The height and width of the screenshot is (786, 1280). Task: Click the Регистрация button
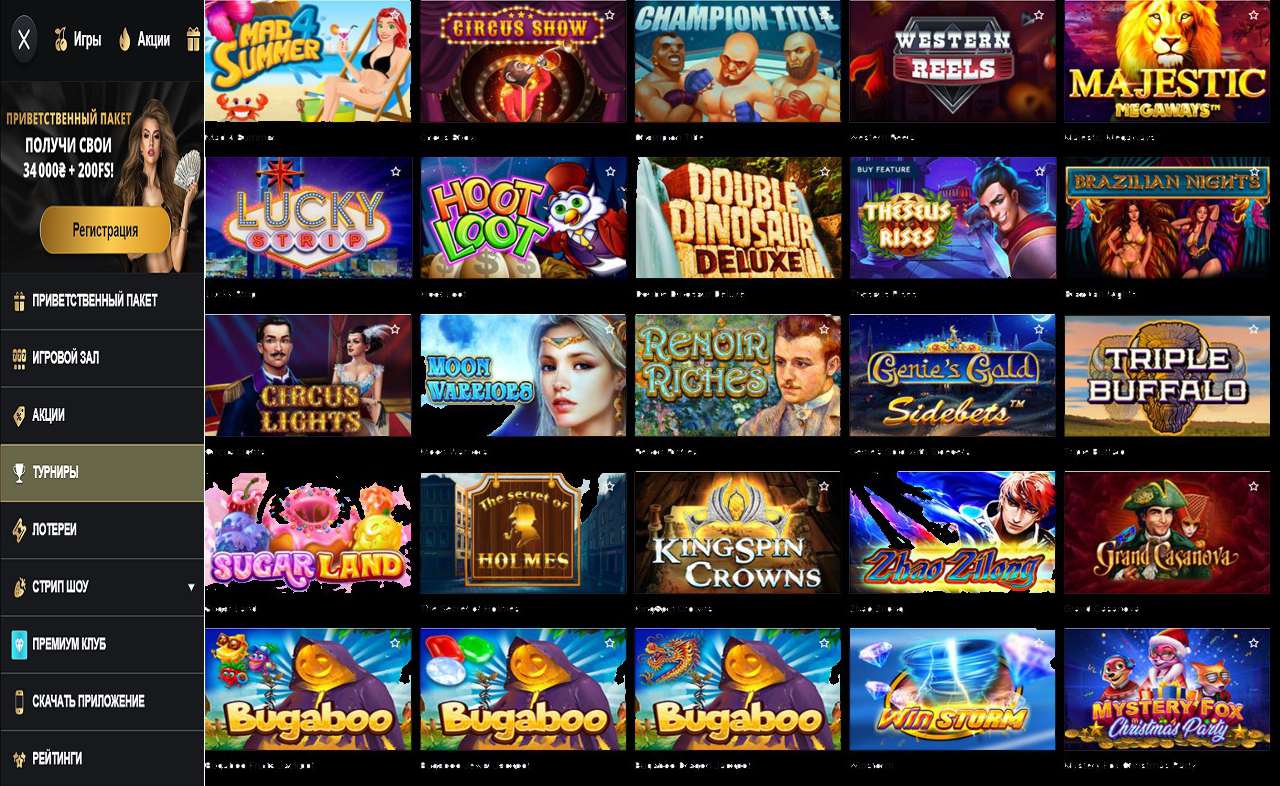click(105, 230)
